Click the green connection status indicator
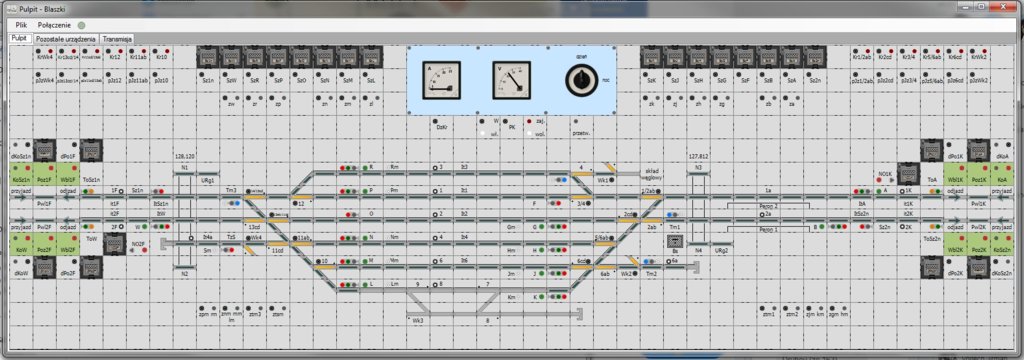The height and width of the screenshot is (360, 1024). click(82, 25)
